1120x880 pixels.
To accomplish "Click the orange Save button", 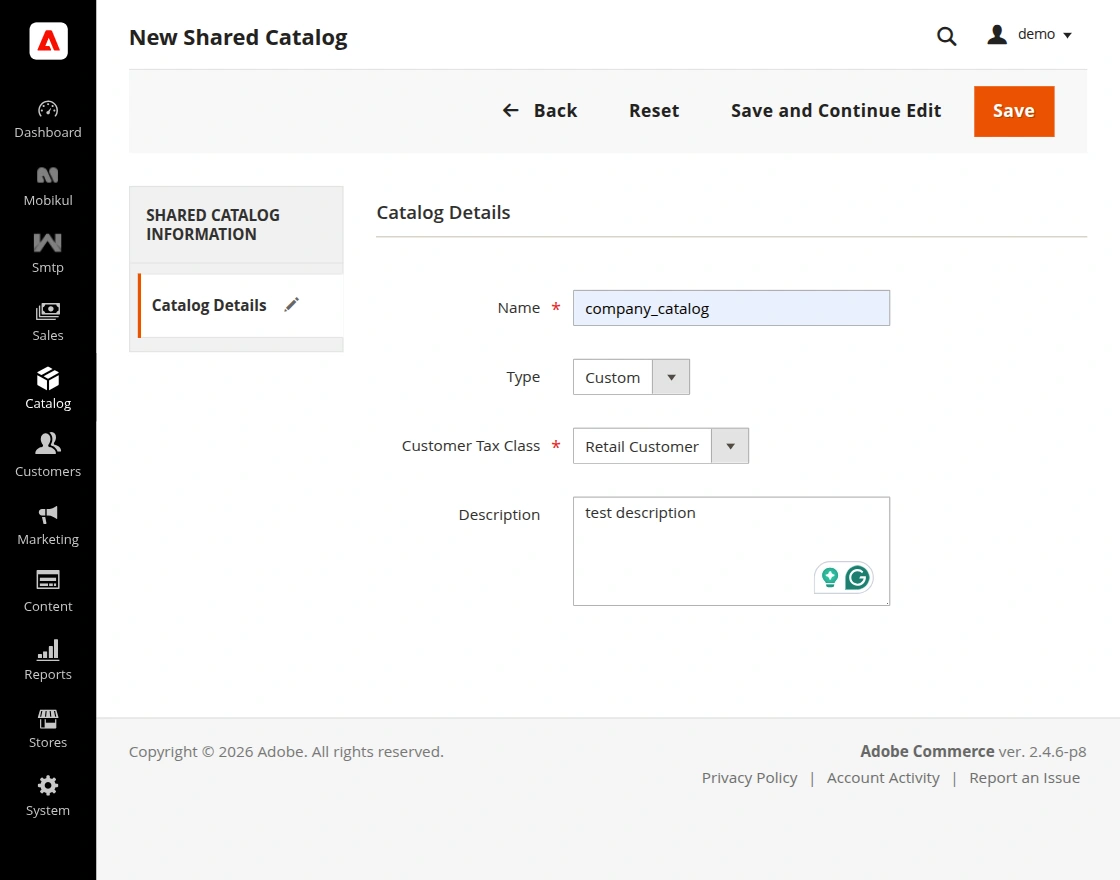I will coord(1014,111).
